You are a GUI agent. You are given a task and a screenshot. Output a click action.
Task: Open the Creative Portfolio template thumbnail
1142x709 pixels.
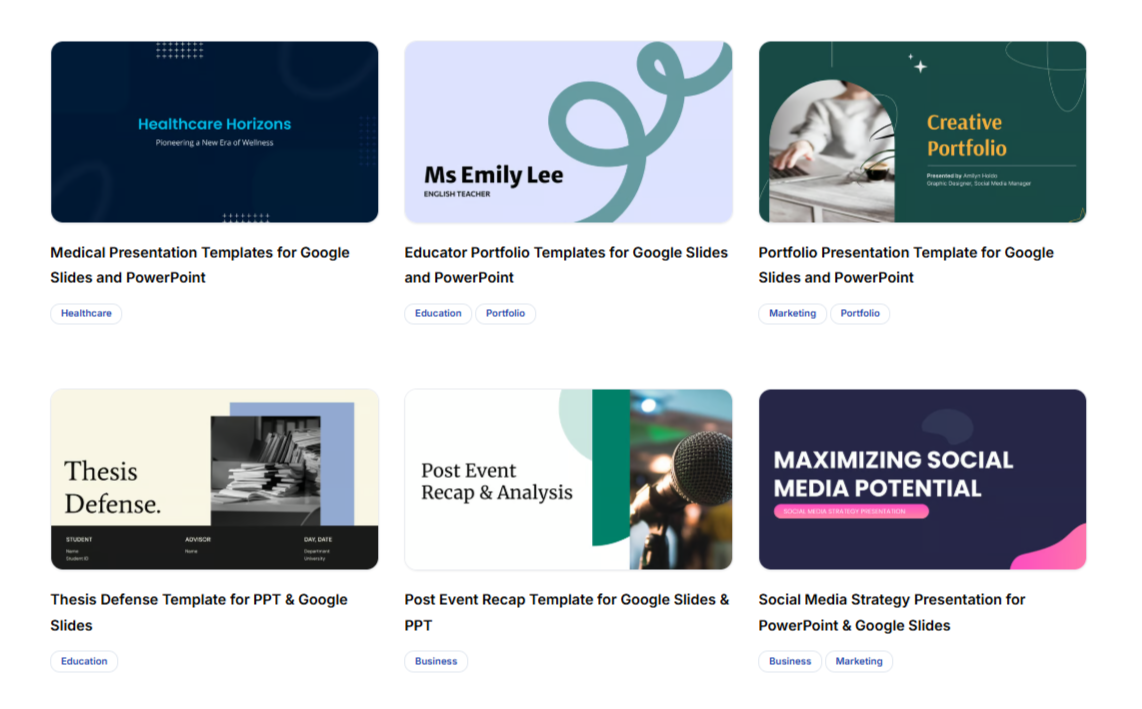[x=922, y=132]
